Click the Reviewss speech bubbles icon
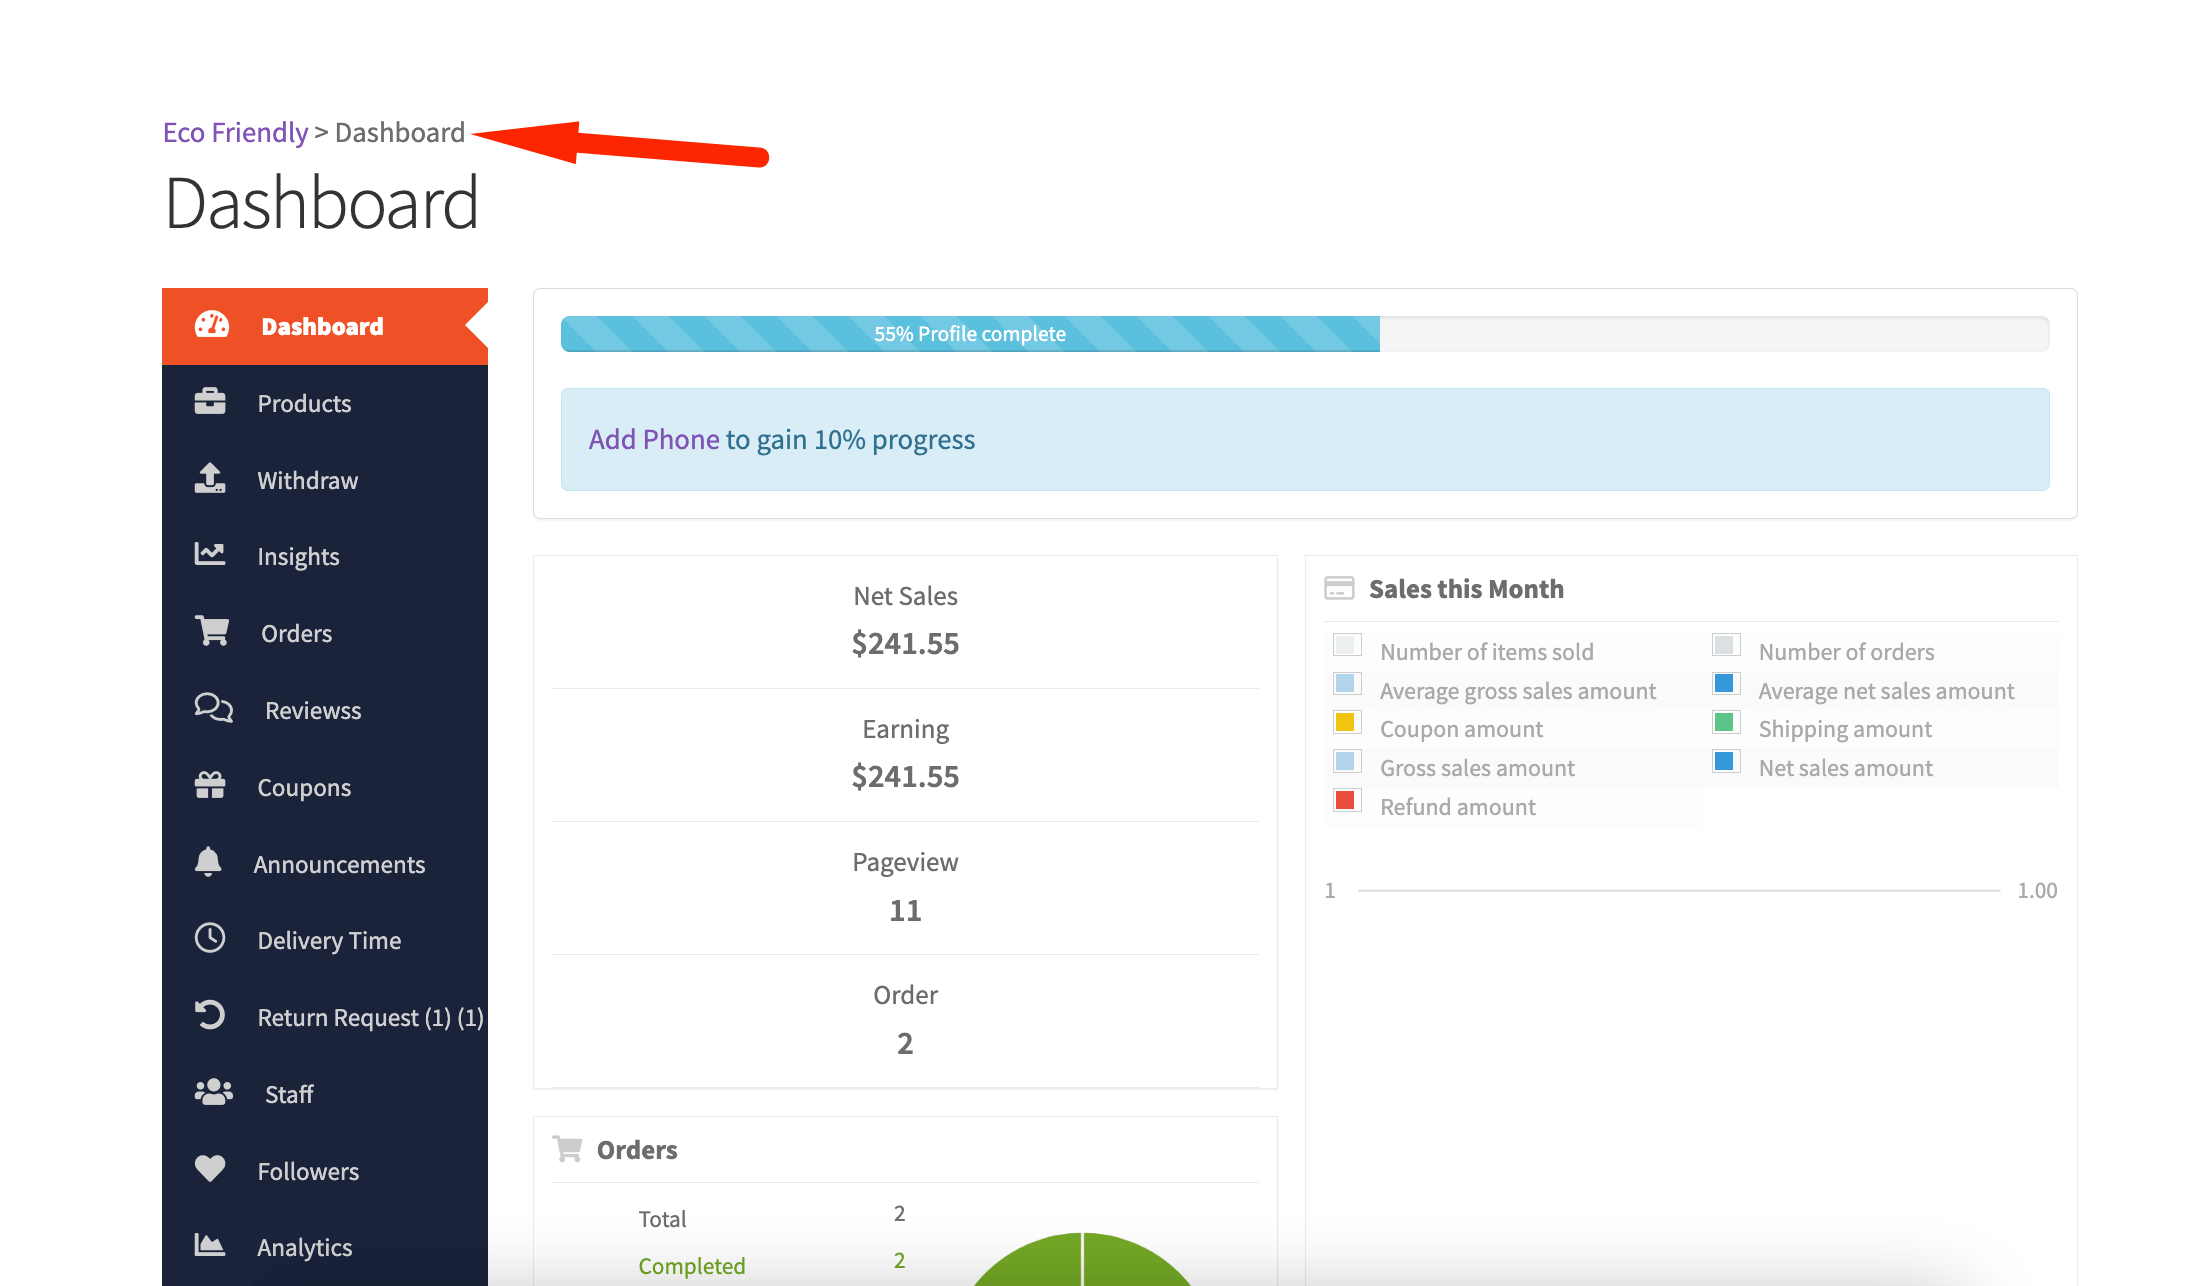This screenshot has width=2210, height=1286. 214,709
